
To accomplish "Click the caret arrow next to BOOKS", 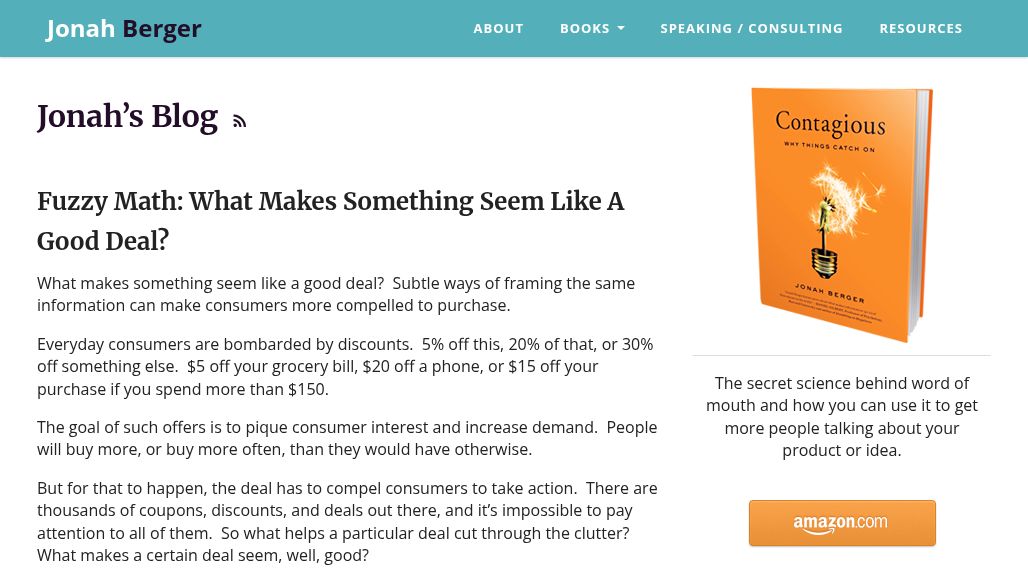I will pos(621,29).
